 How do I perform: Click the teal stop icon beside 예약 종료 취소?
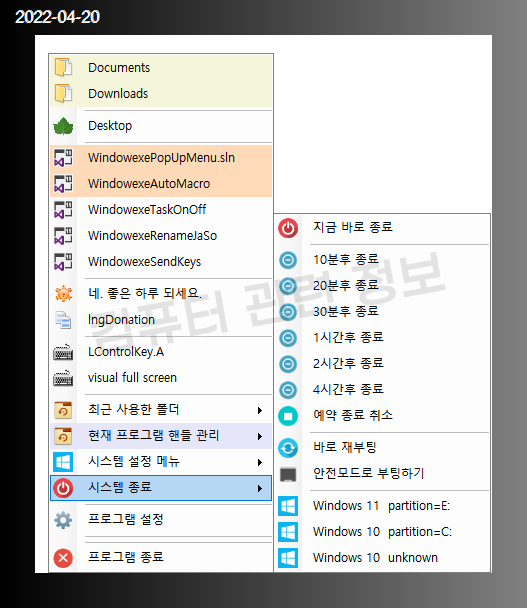(288, 416)
